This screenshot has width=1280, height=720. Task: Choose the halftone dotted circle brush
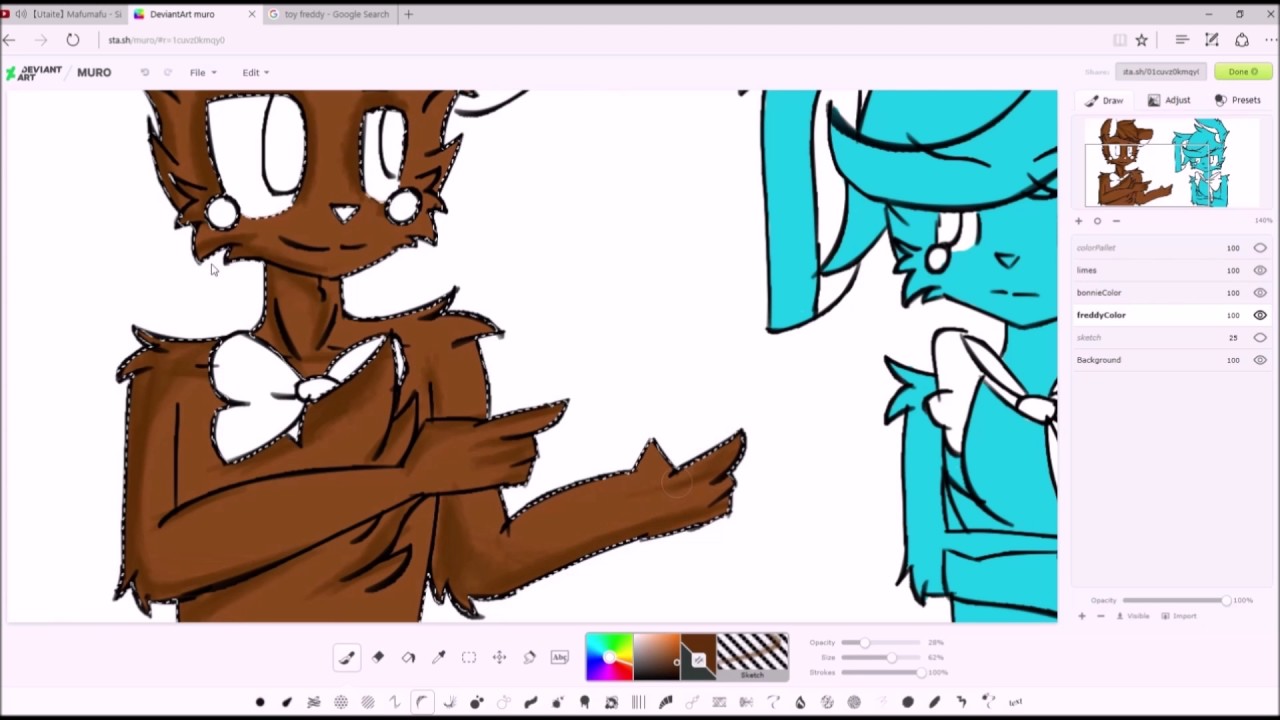341,702
